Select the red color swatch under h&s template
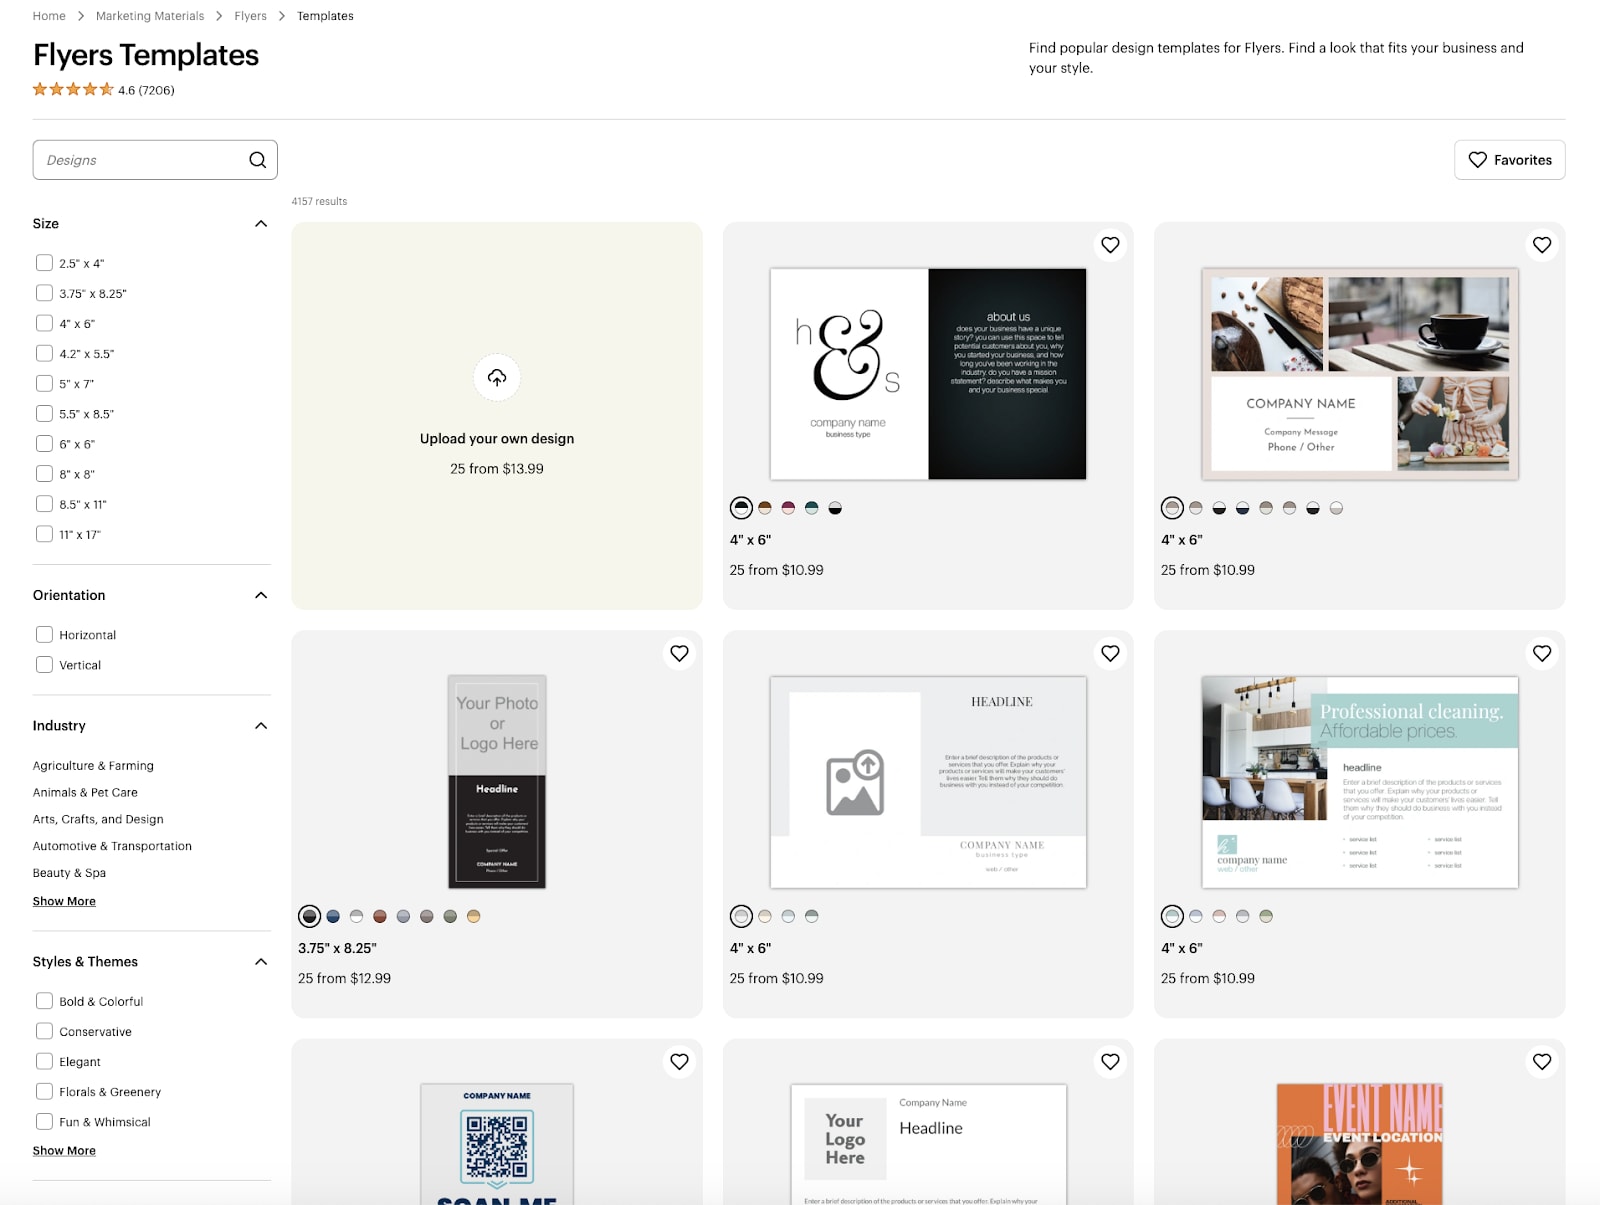The height and width of the screenshot is (1205, 1600). coord(789,508)
